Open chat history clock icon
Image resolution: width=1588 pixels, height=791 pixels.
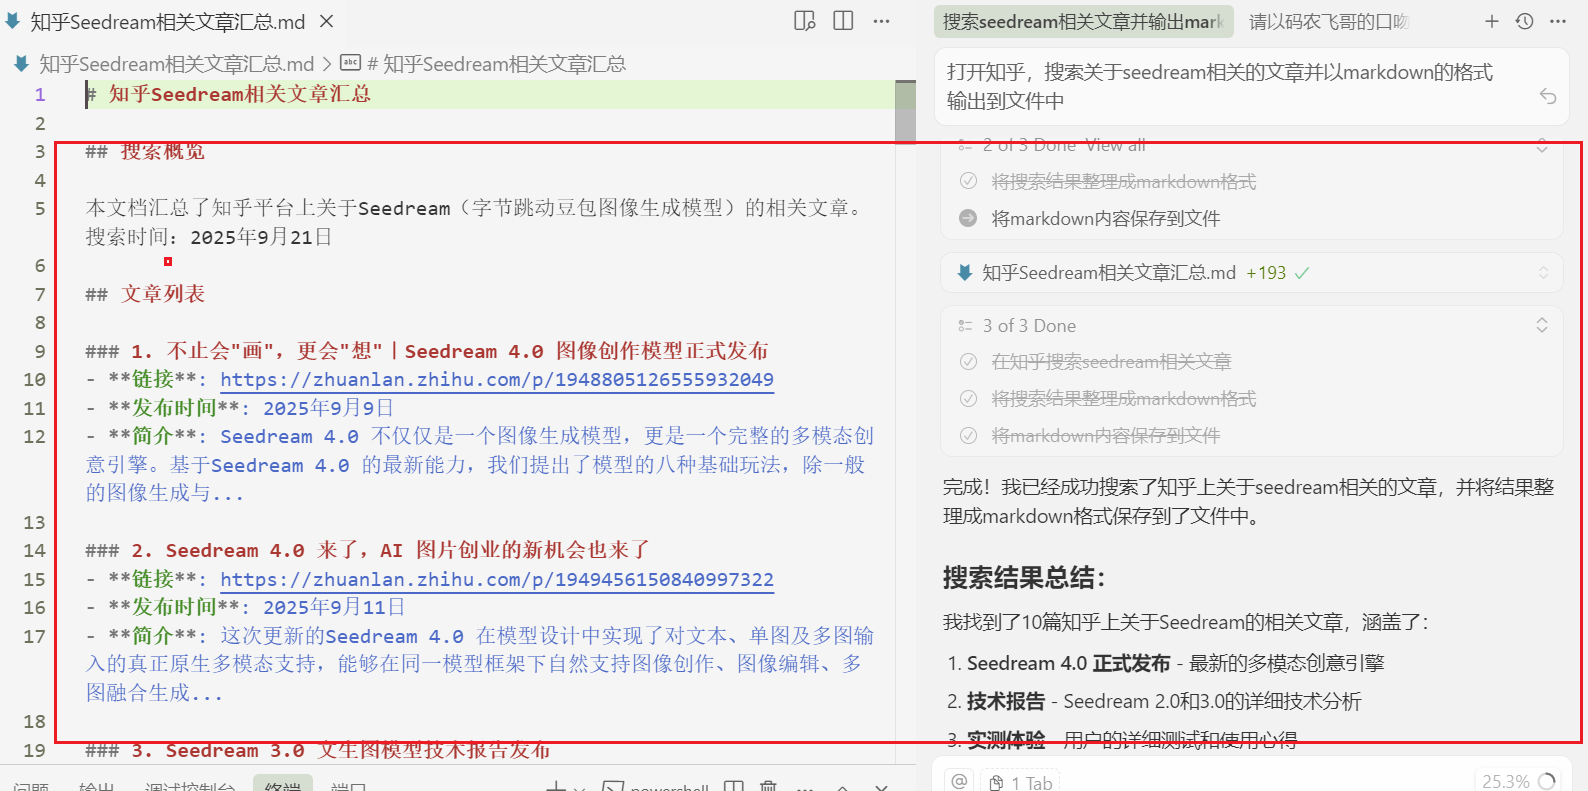coord(1525,21)
